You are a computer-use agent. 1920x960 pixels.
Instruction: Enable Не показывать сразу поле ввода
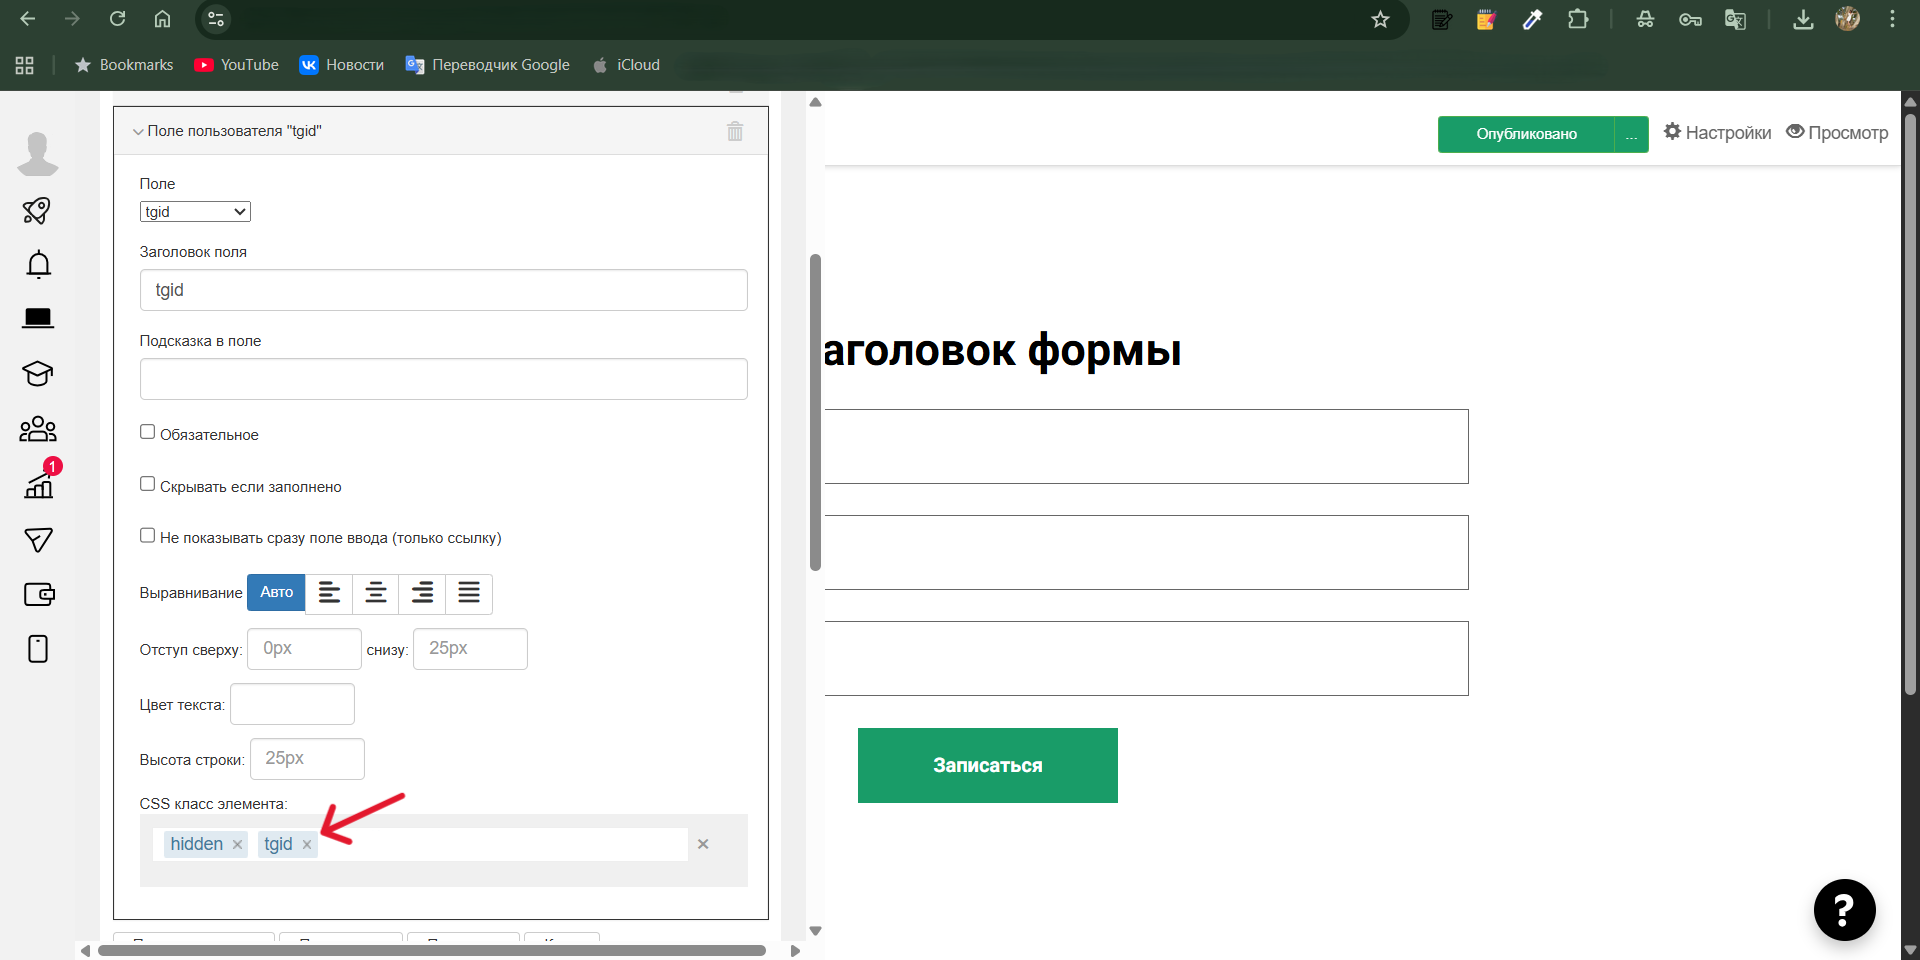point(147,533)
